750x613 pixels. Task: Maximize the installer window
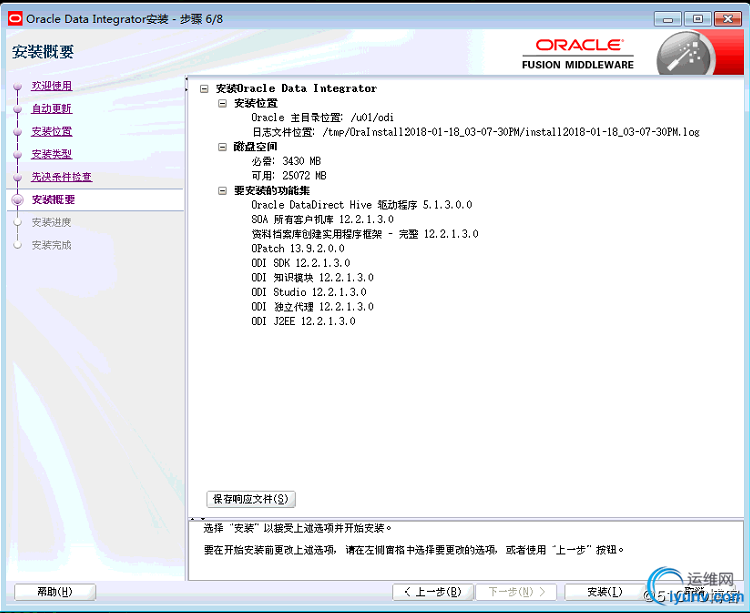point(698,19)
